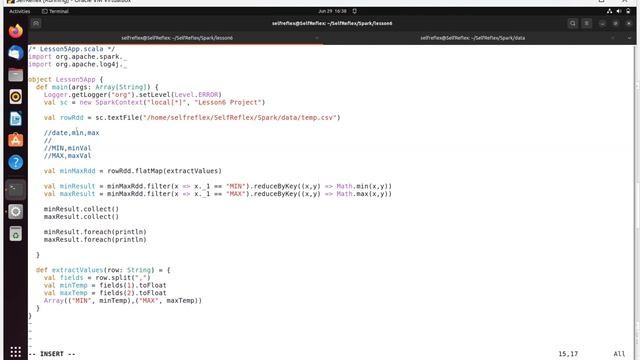Open terminal search with the magnifier icon
This screenshot has width=640, height=360.
[x=573, y=23]
